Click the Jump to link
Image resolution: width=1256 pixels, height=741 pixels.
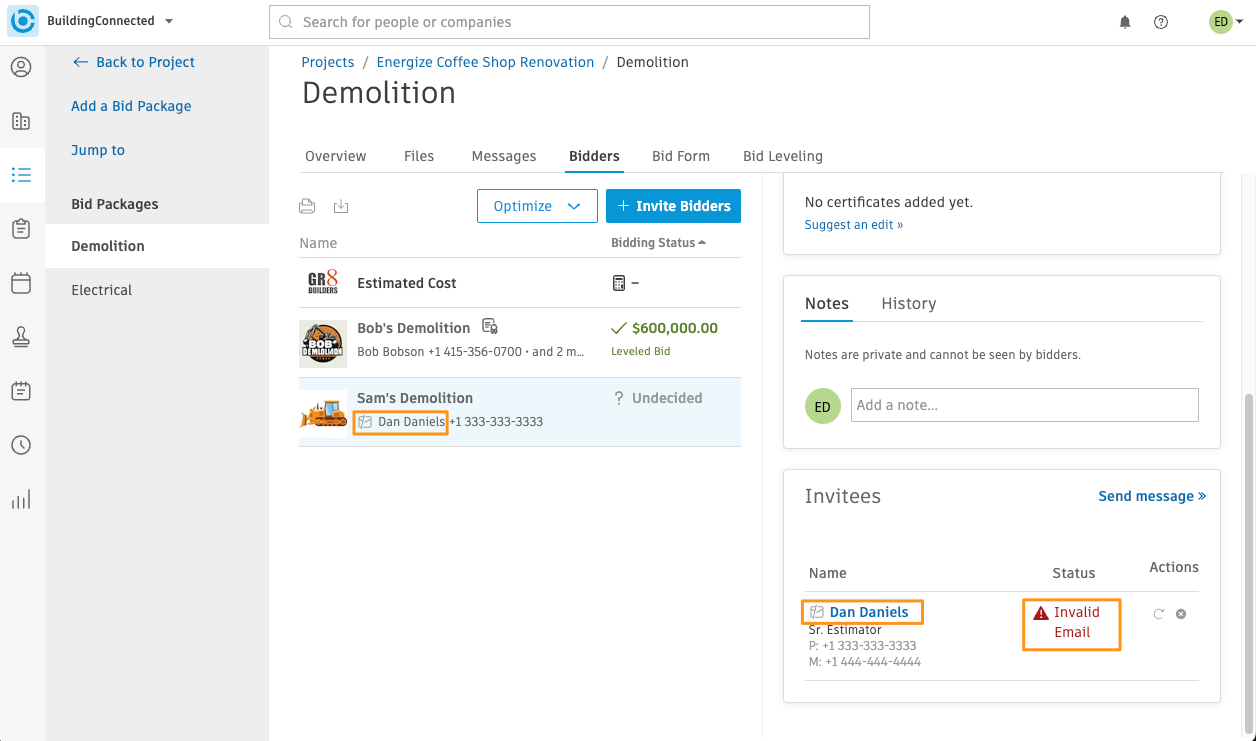tap(98, 150)
